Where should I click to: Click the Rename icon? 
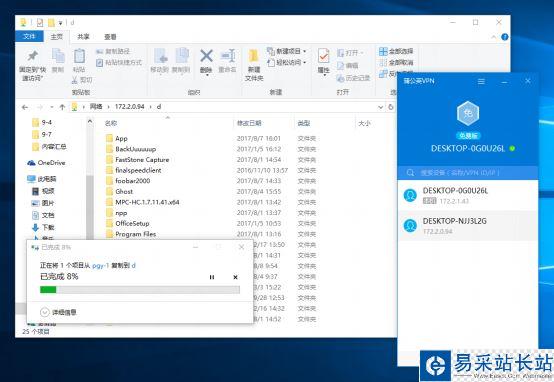228,56
